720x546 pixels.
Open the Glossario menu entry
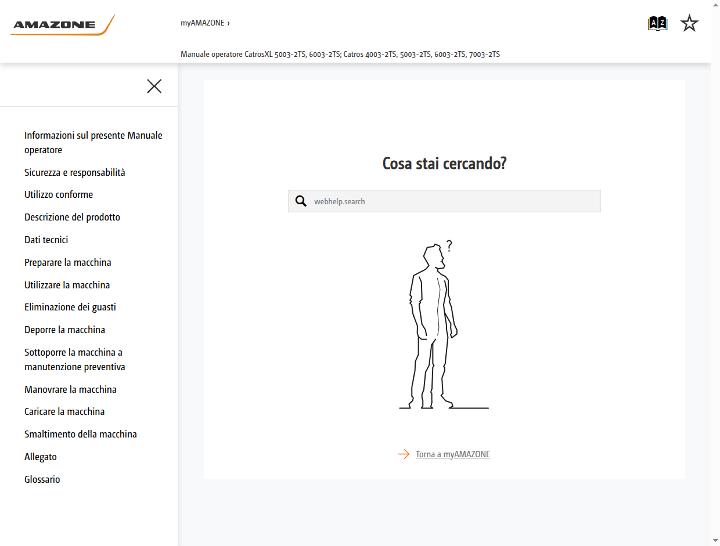(x=42, y=479)
